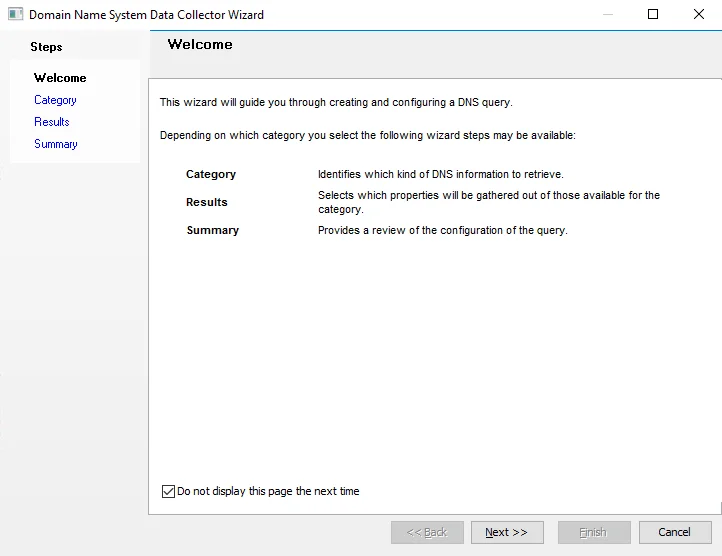Click the window title text

coord(146,15)
